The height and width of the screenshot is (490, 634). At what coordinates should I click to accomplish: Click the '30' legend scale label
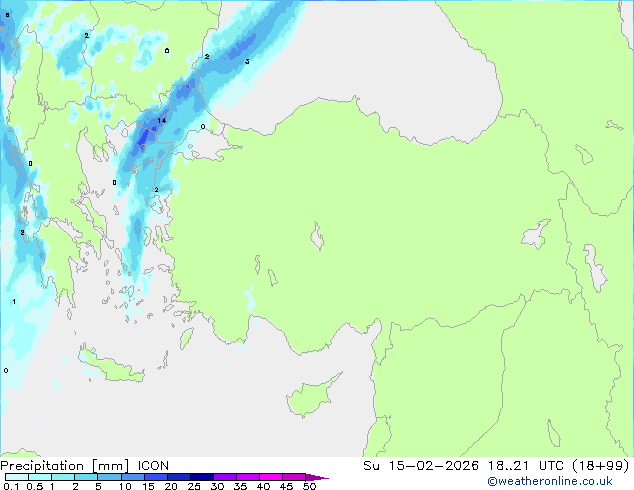(217, 486)
